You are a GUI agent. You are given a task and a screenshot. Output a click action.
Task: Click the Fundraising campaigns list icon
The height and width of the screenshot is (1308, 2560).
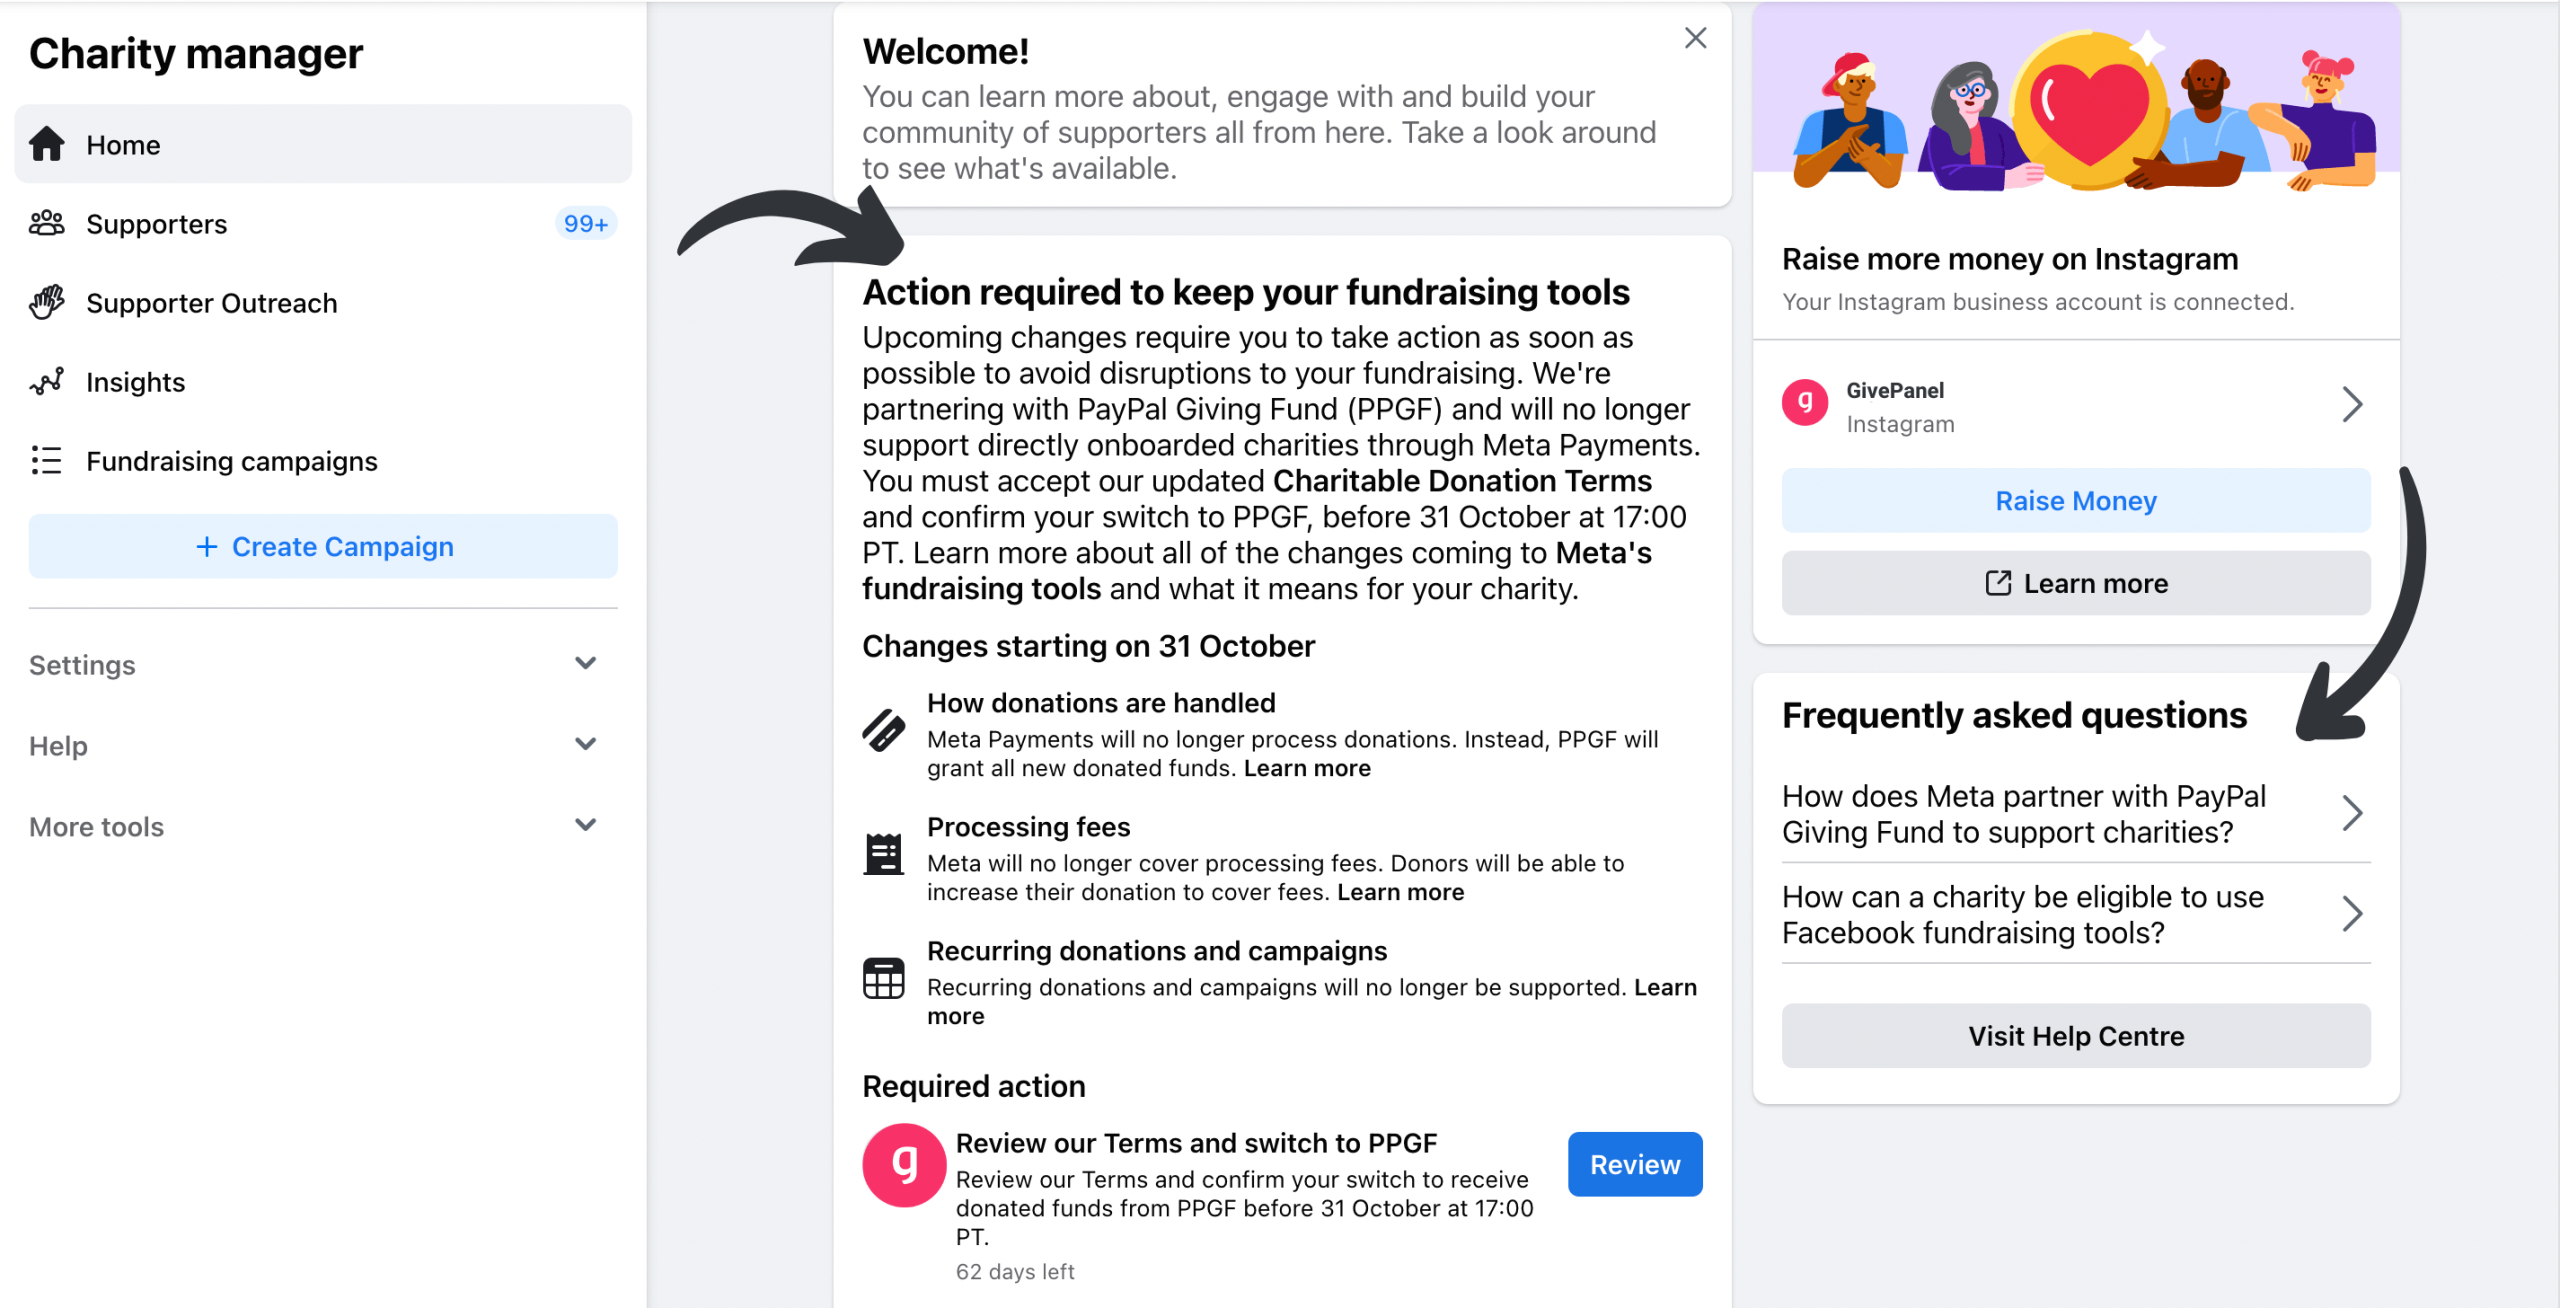pyautogui.click(x=46, y=460)
